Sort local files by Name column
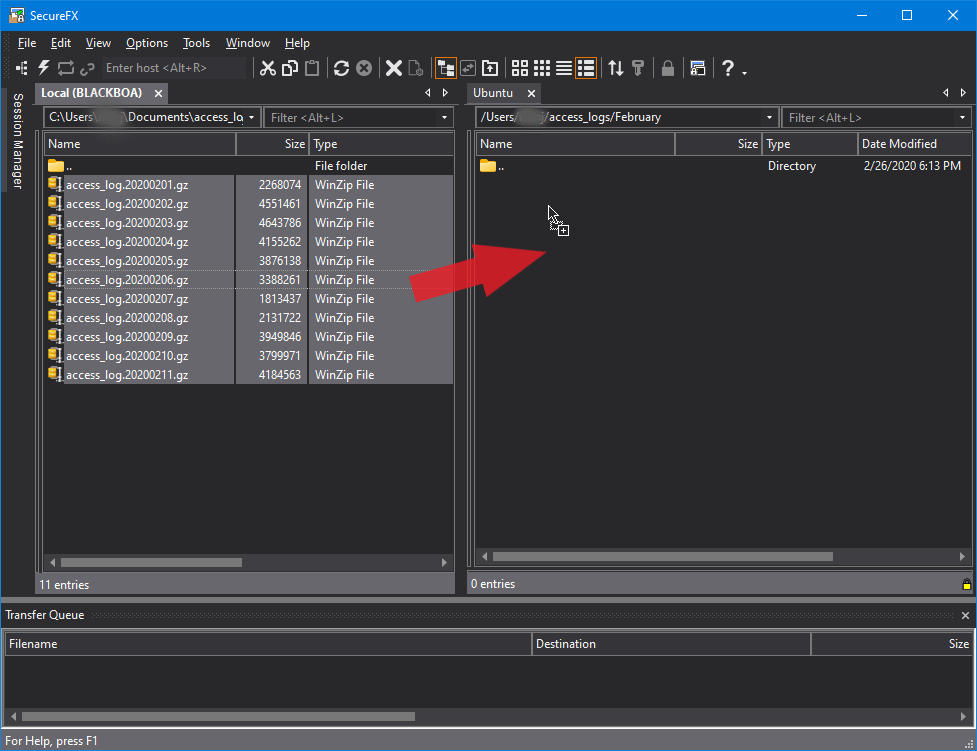This screenshot has height=751, width=977. (x=140, y=144)
